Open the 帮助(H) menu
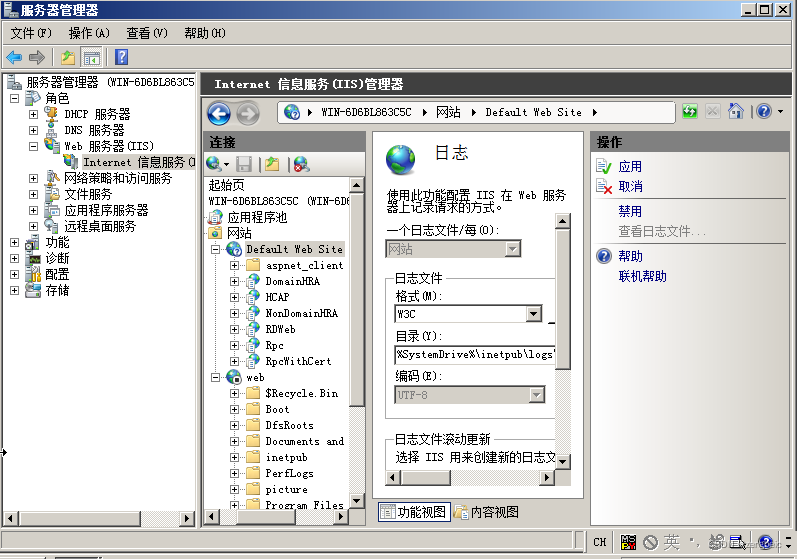 tap(205, 33)
